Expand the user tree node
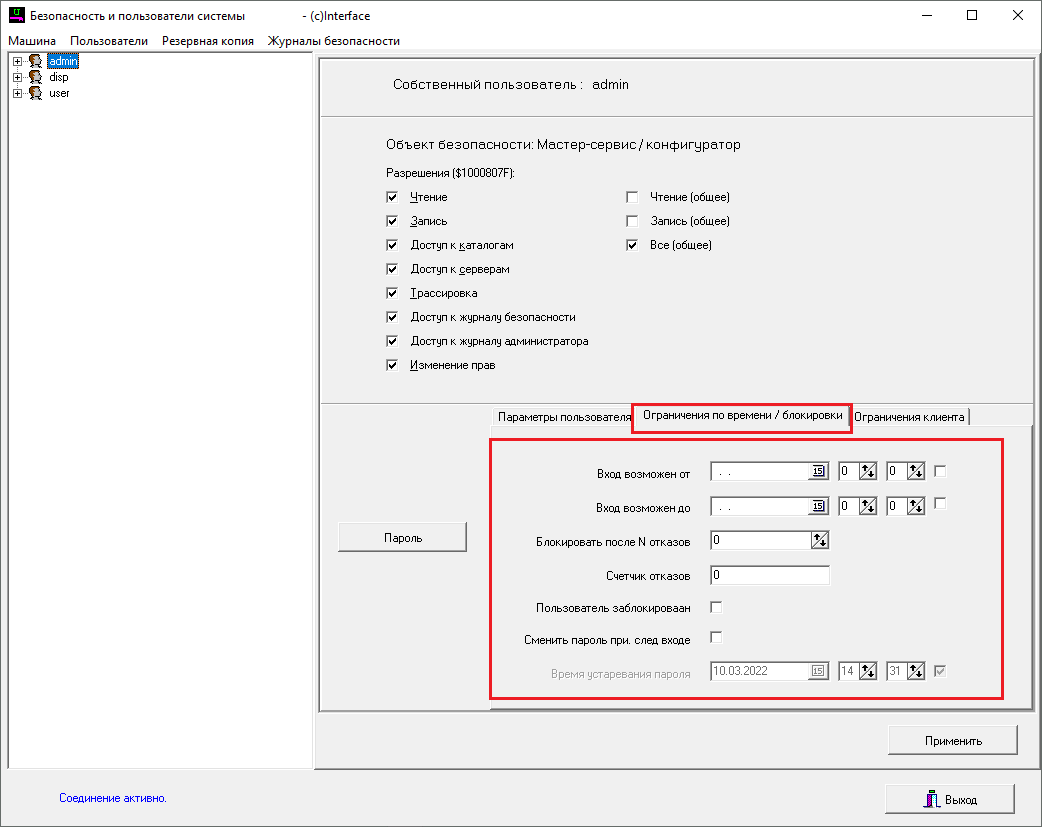The height and width of the screenshot is (827, 1042). pyautogui.click(x=17, y=93)
